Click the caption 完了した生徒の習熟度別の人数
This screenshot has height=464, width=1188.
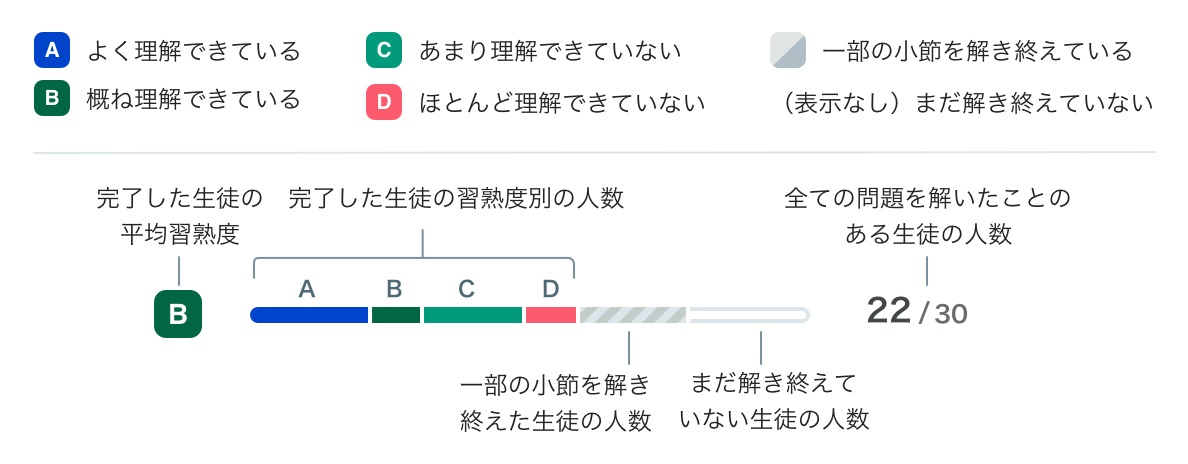[457, 199]
